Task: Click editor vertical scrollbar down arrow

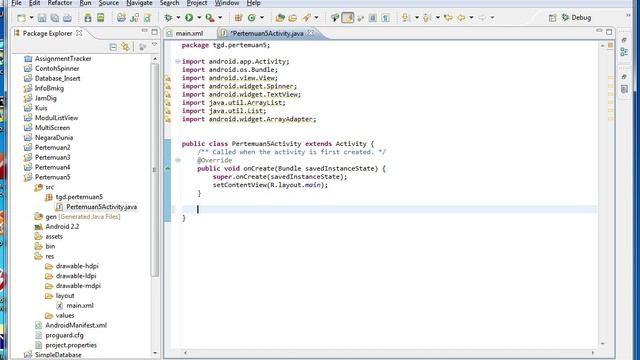Action: [602, 344]
